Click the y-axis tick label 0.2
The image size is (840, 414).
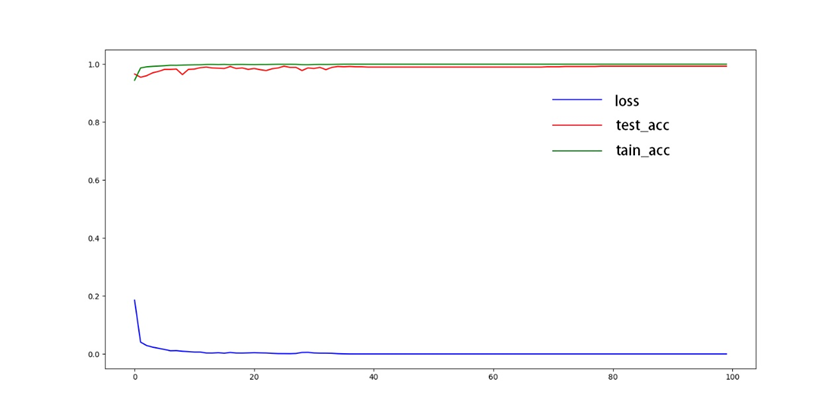(94, 296)
